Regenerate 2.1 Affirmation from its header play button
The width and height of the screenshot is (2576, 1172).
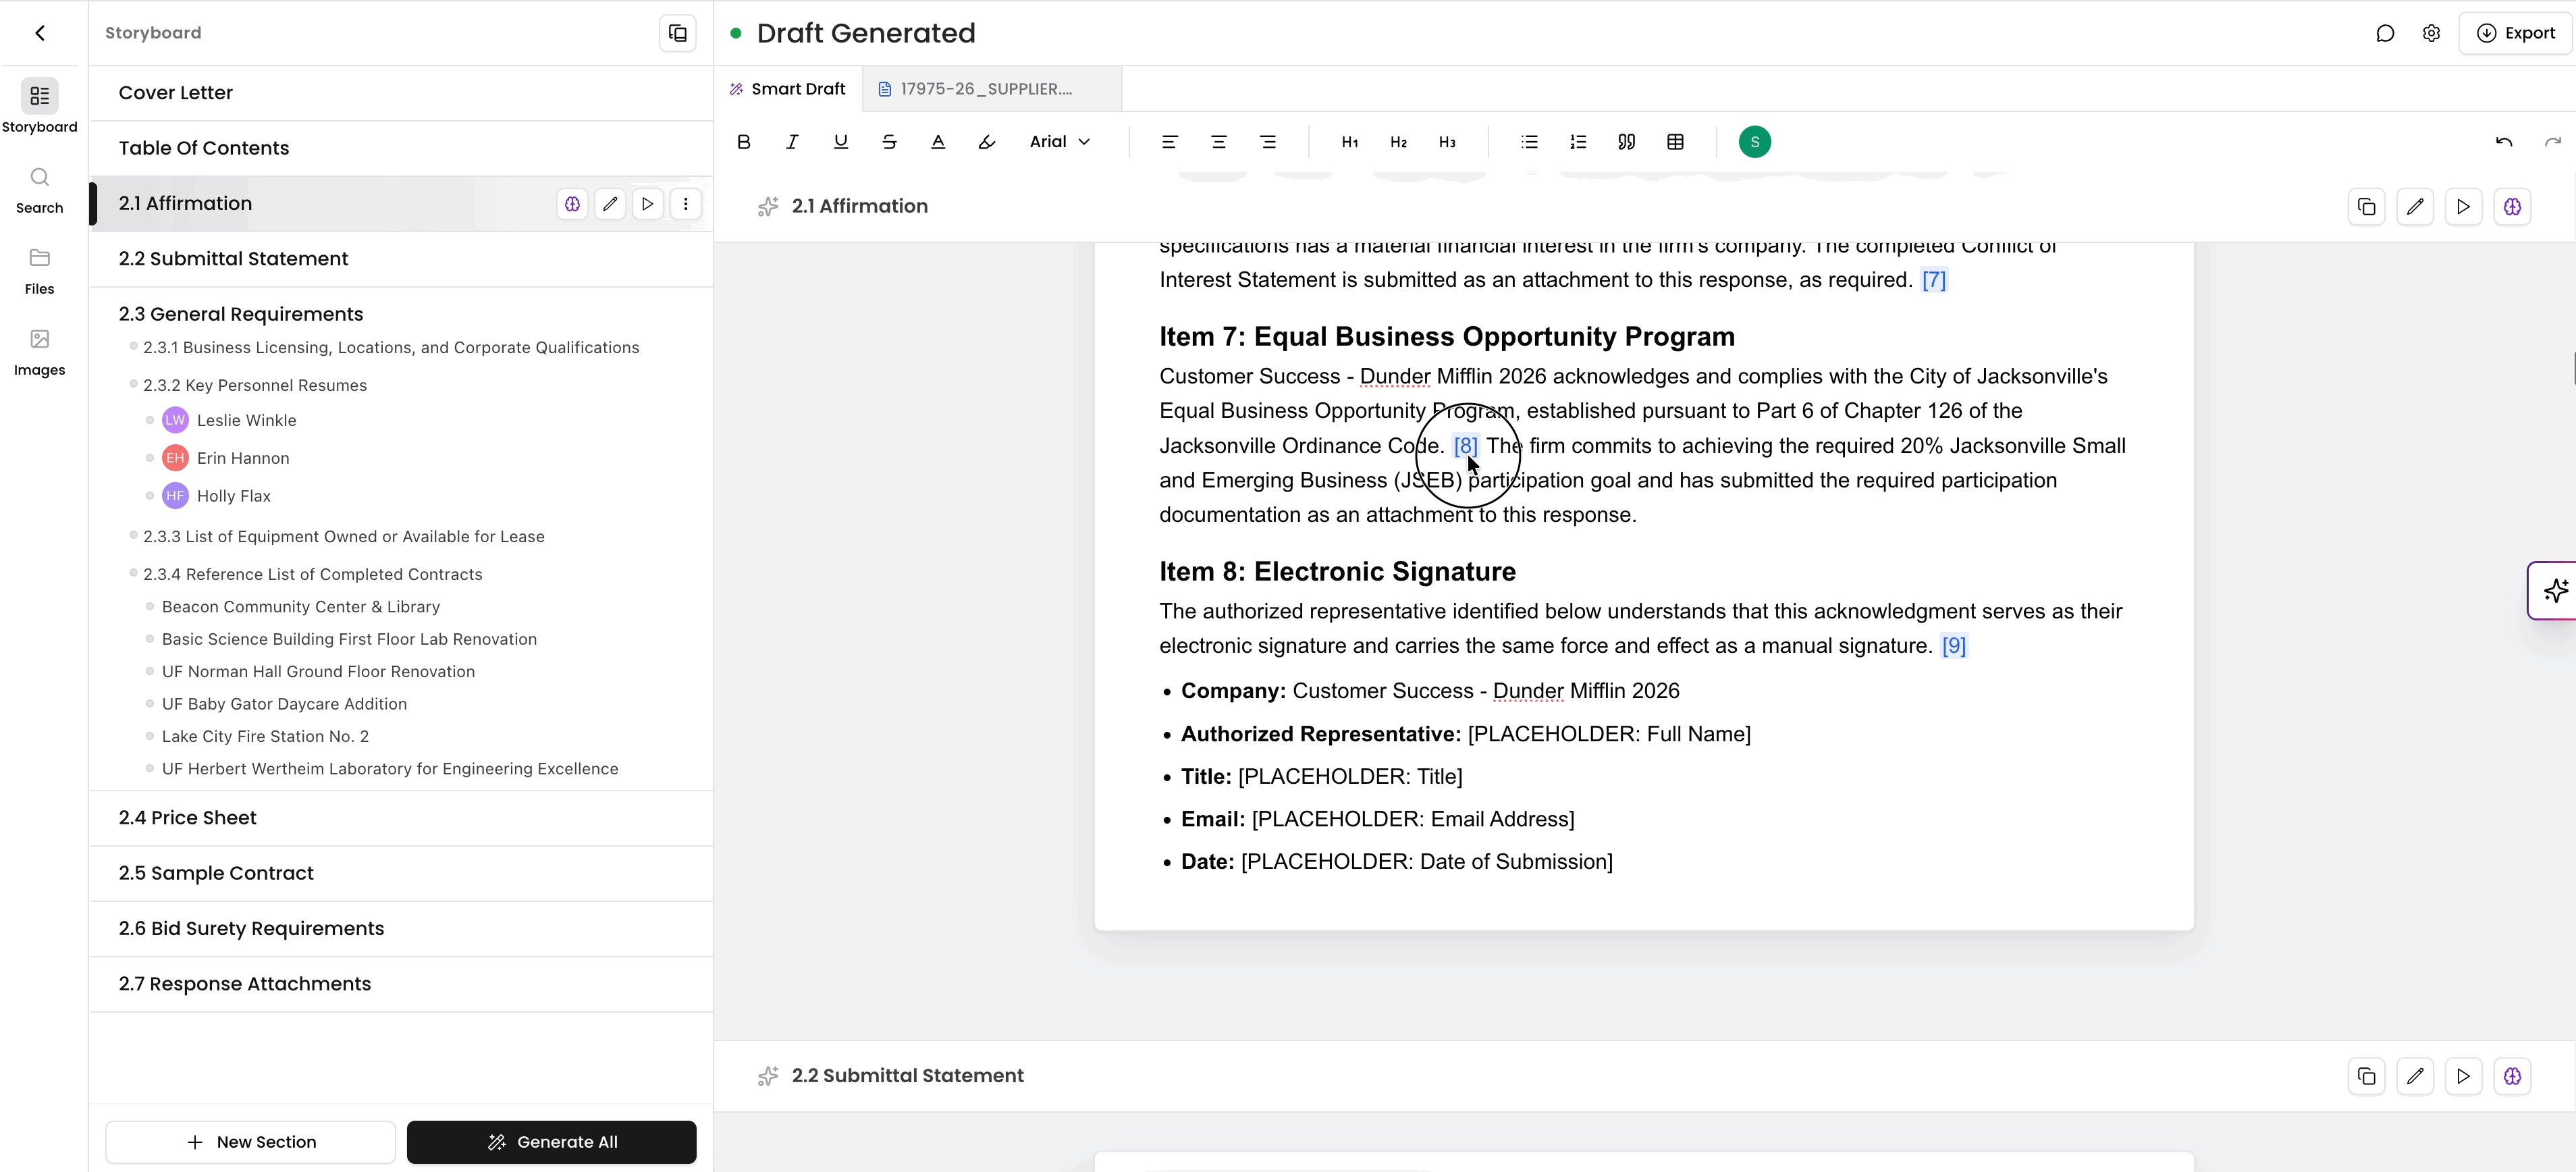(x=2463, y=207)
